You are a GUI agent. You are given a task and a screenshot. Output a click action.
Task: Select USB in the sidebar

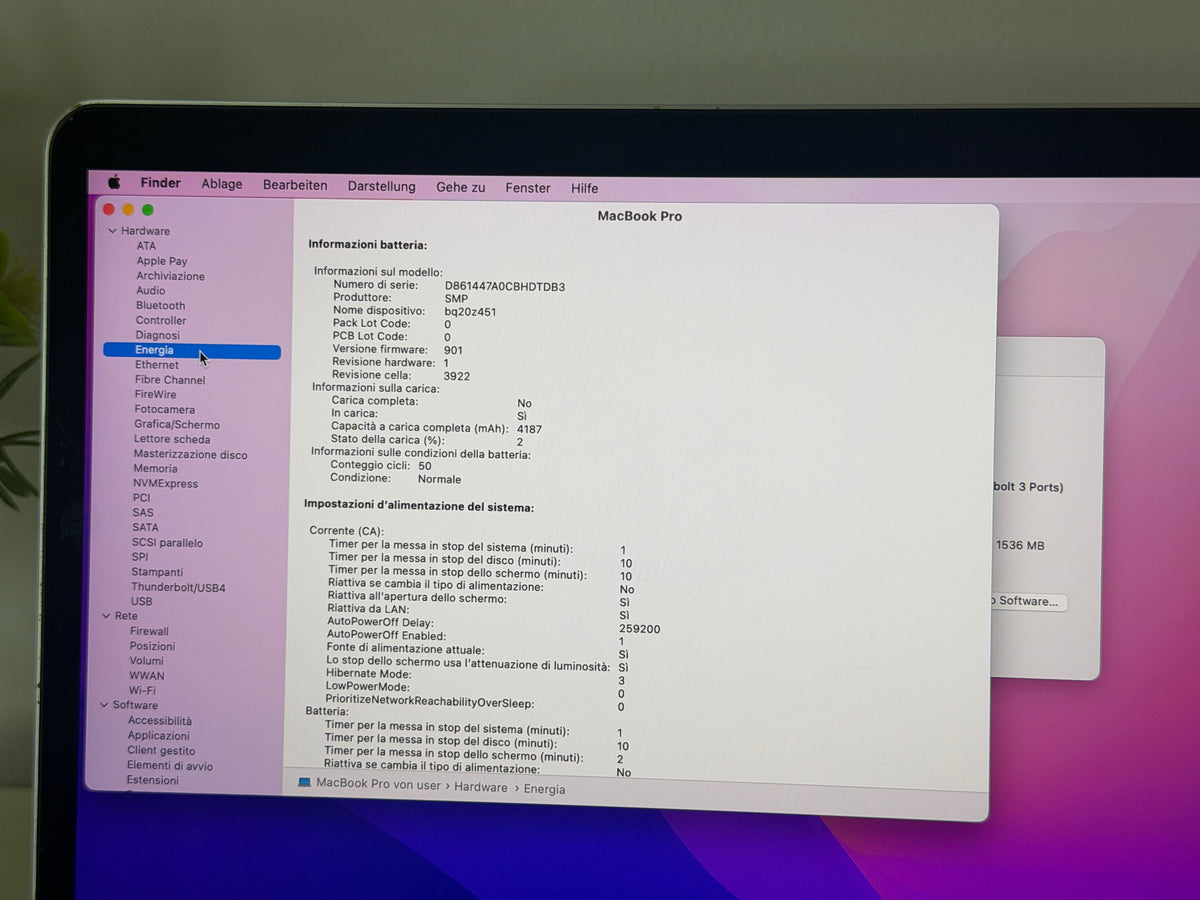pos(142,602)
